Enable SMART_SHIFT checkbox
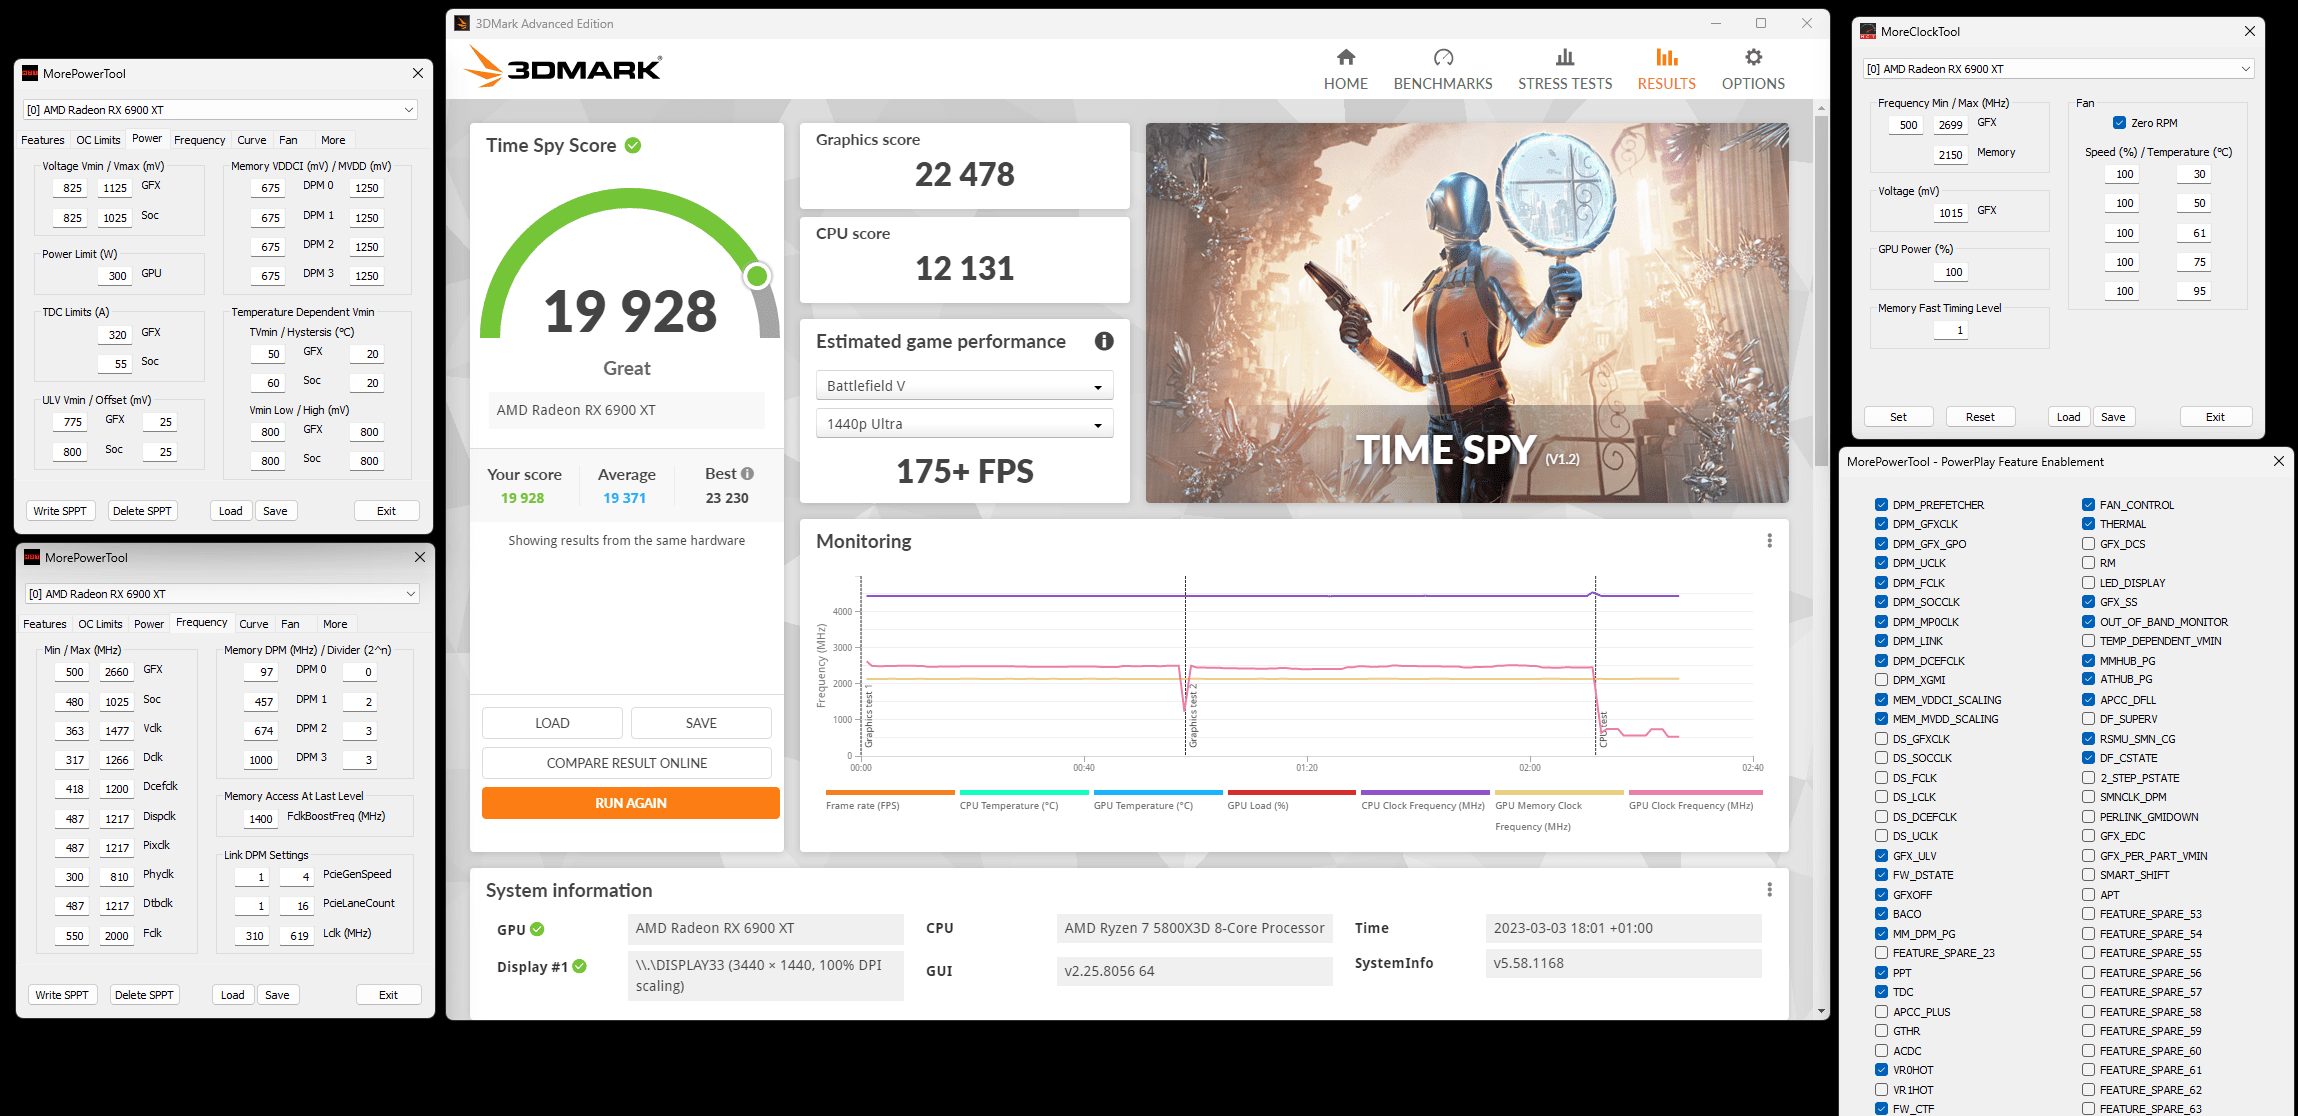Screen dimensions: 2298x1116 coord(2088,875)
